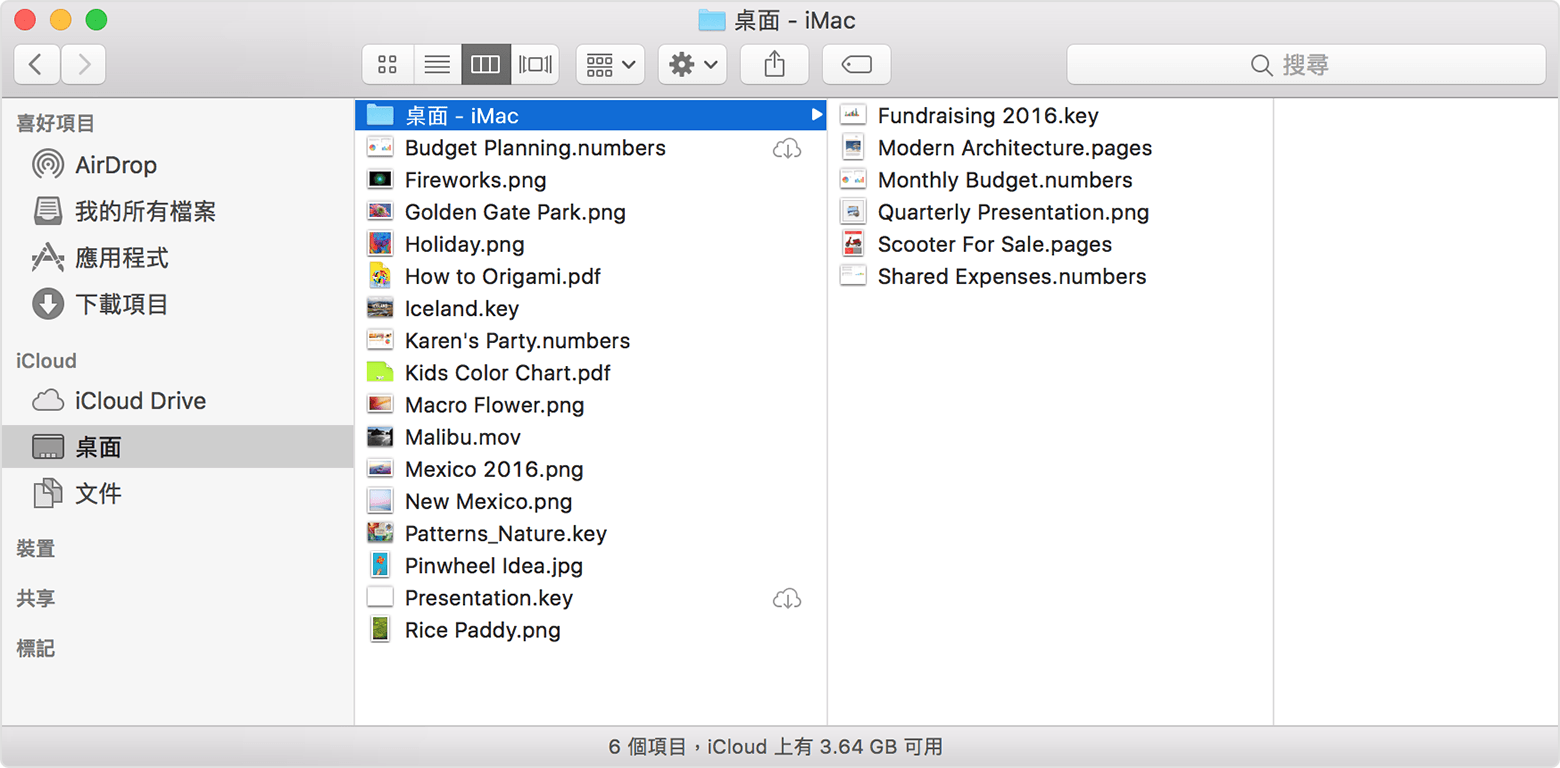Go back with the left chevron
Viewport: 1560px width, 768px height.
tap(37, 65)
